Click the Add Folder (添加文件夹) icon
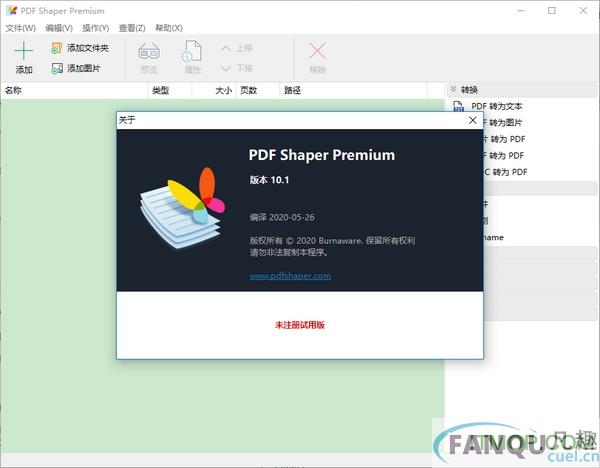Screen dimensions: 600x468 57,48
